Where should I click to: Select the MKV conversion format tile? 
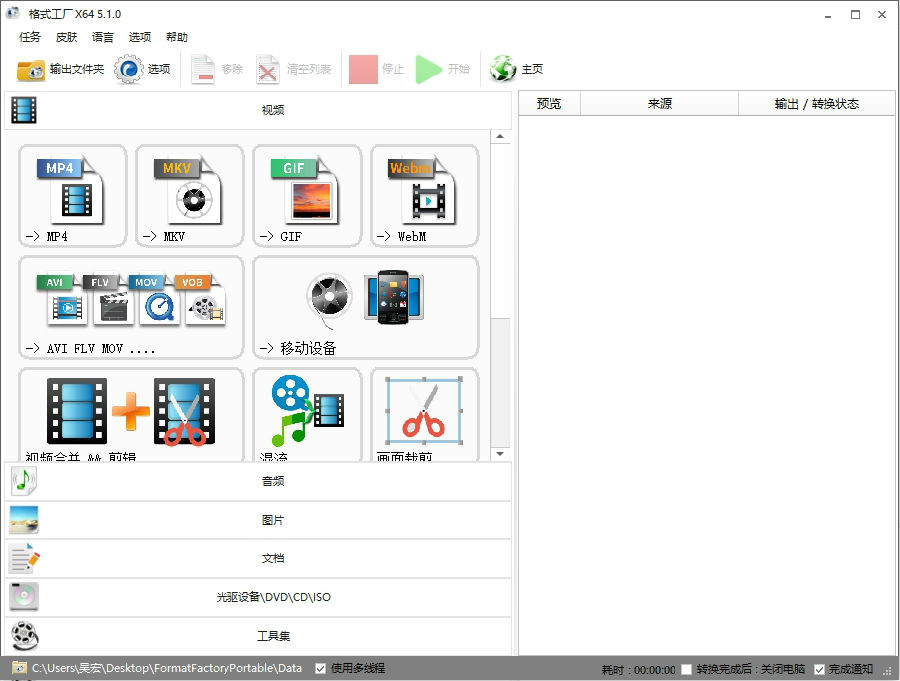[190, 196]
